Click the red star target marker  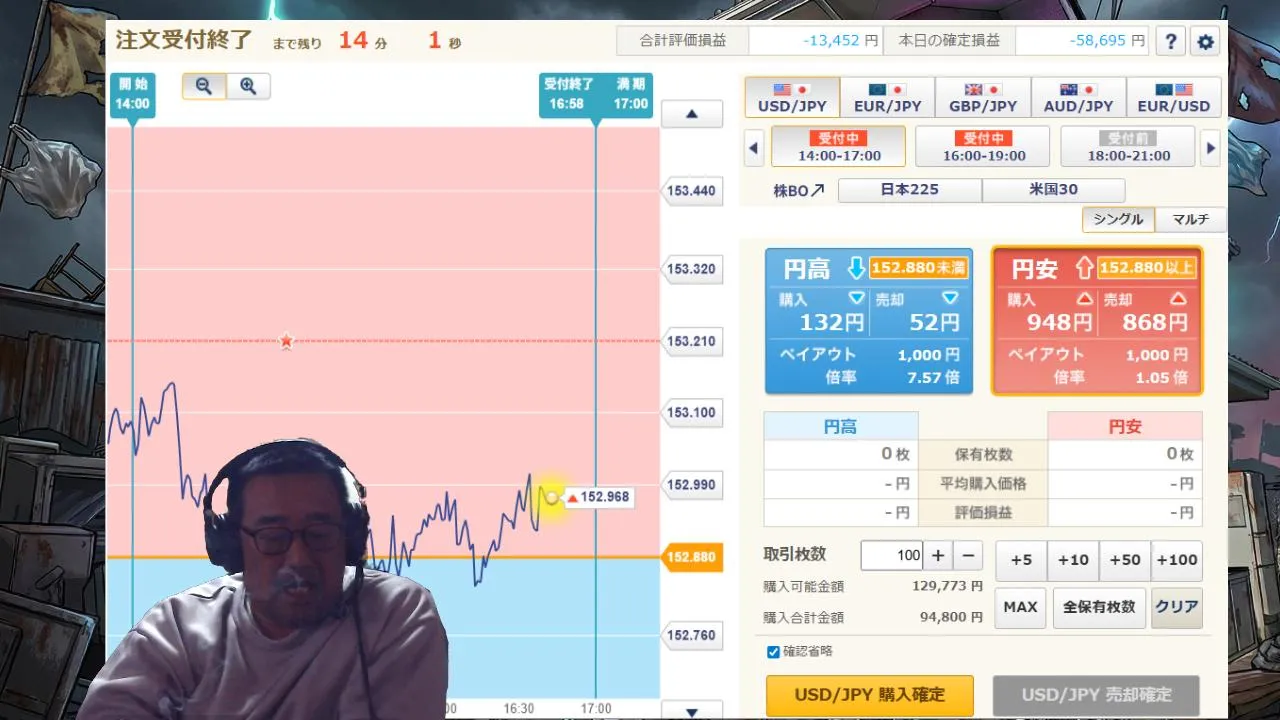pos(287,341)
